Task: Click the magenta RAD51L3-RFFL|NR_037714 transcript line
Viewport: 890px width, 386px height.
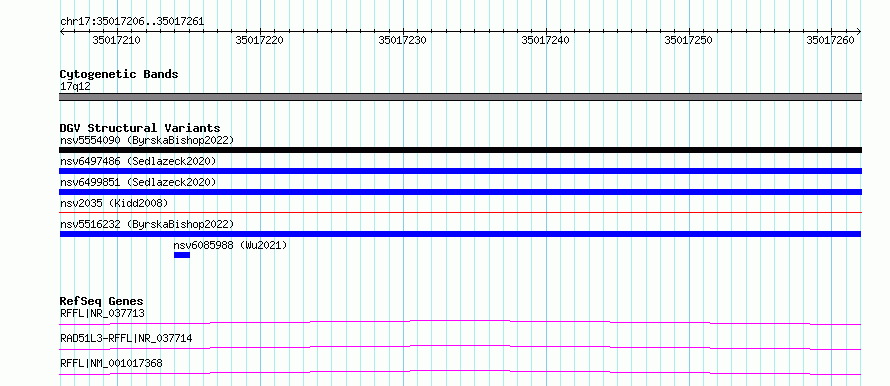Action: point(460,347)
